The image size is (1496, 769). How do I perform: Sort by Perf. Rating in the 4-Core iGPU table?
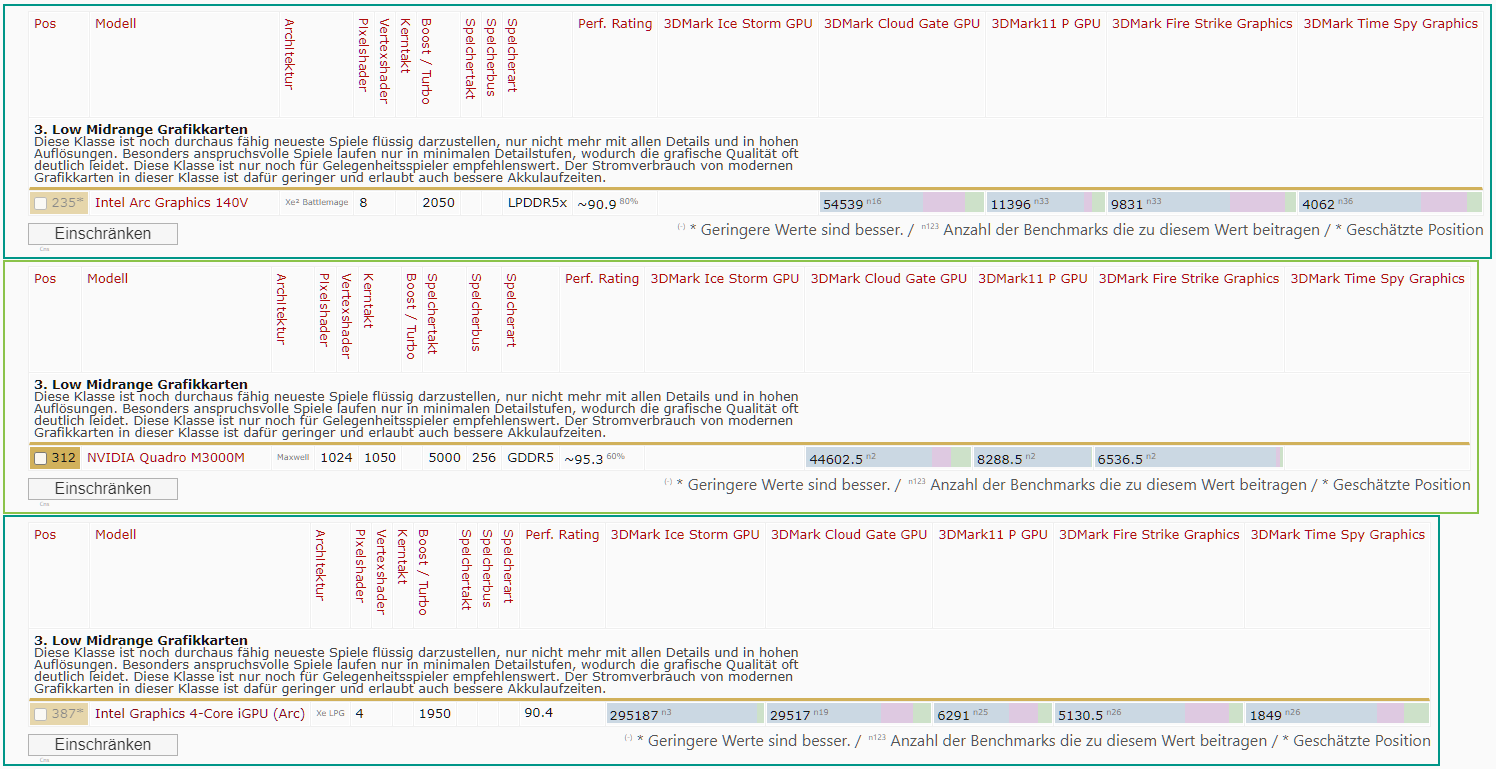pos(562,535)
